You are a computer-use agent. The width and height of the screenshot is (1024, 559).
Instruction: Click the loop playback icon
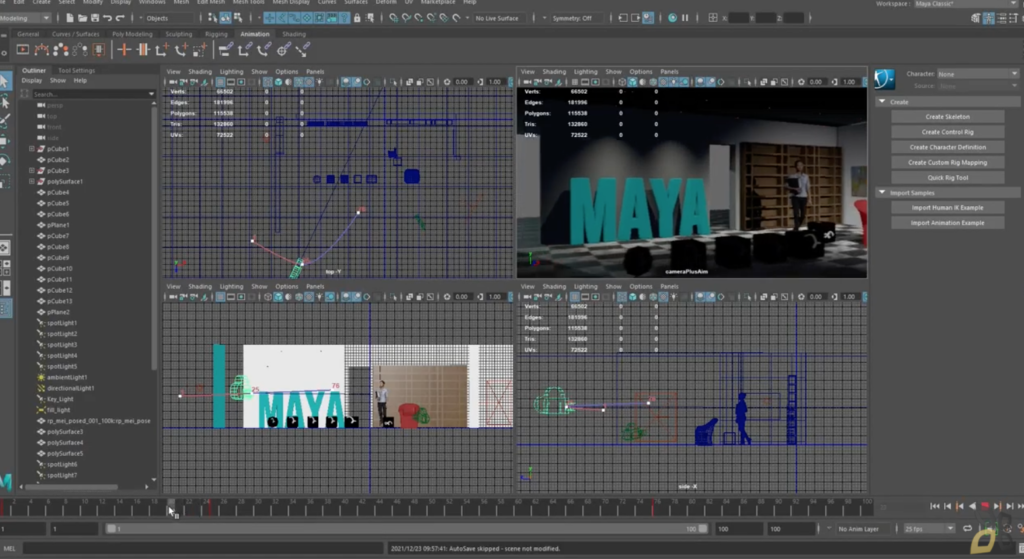tap(967, 528)
